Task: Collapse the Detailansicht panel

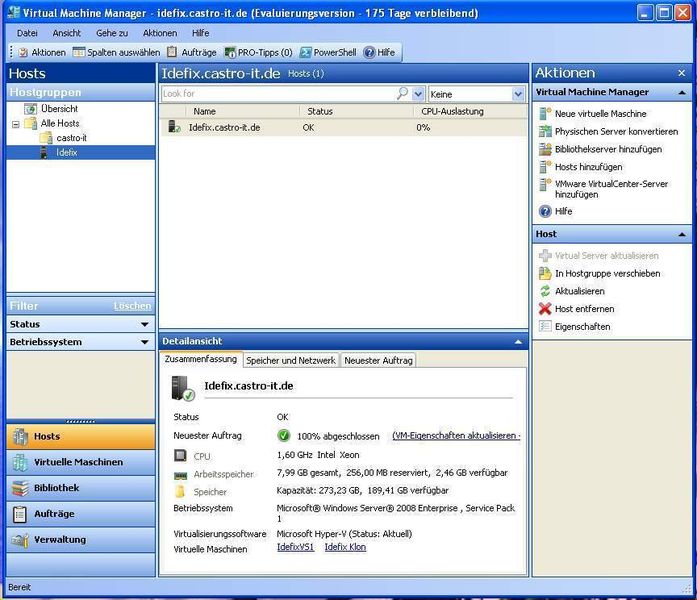Action: pos(518,342)
